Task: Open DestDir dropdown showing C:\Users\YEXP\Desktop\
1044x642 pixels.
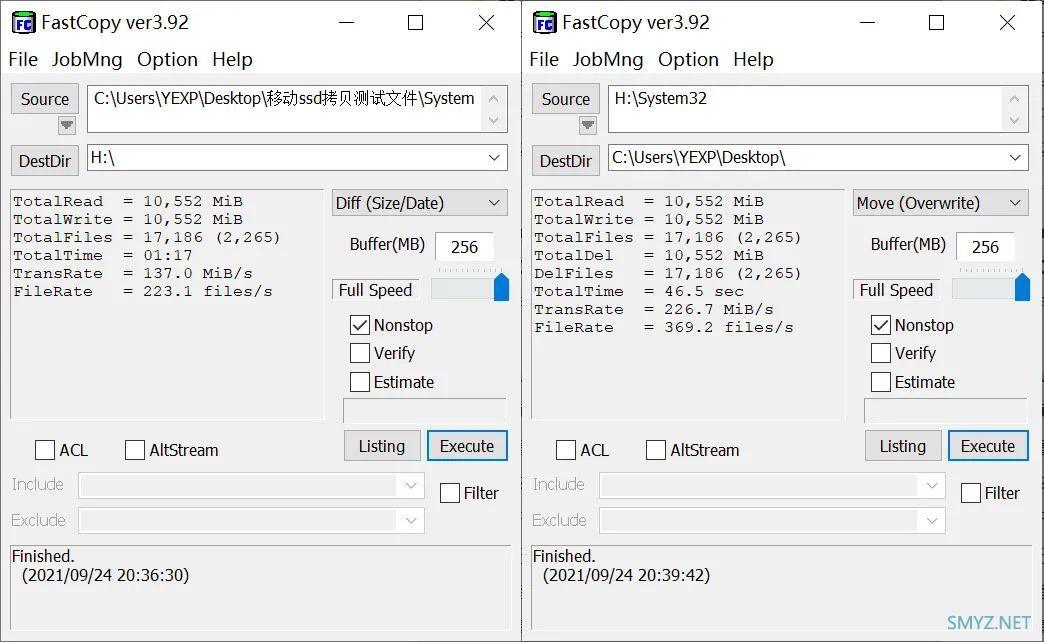Action: click(x=1015, y=158)
